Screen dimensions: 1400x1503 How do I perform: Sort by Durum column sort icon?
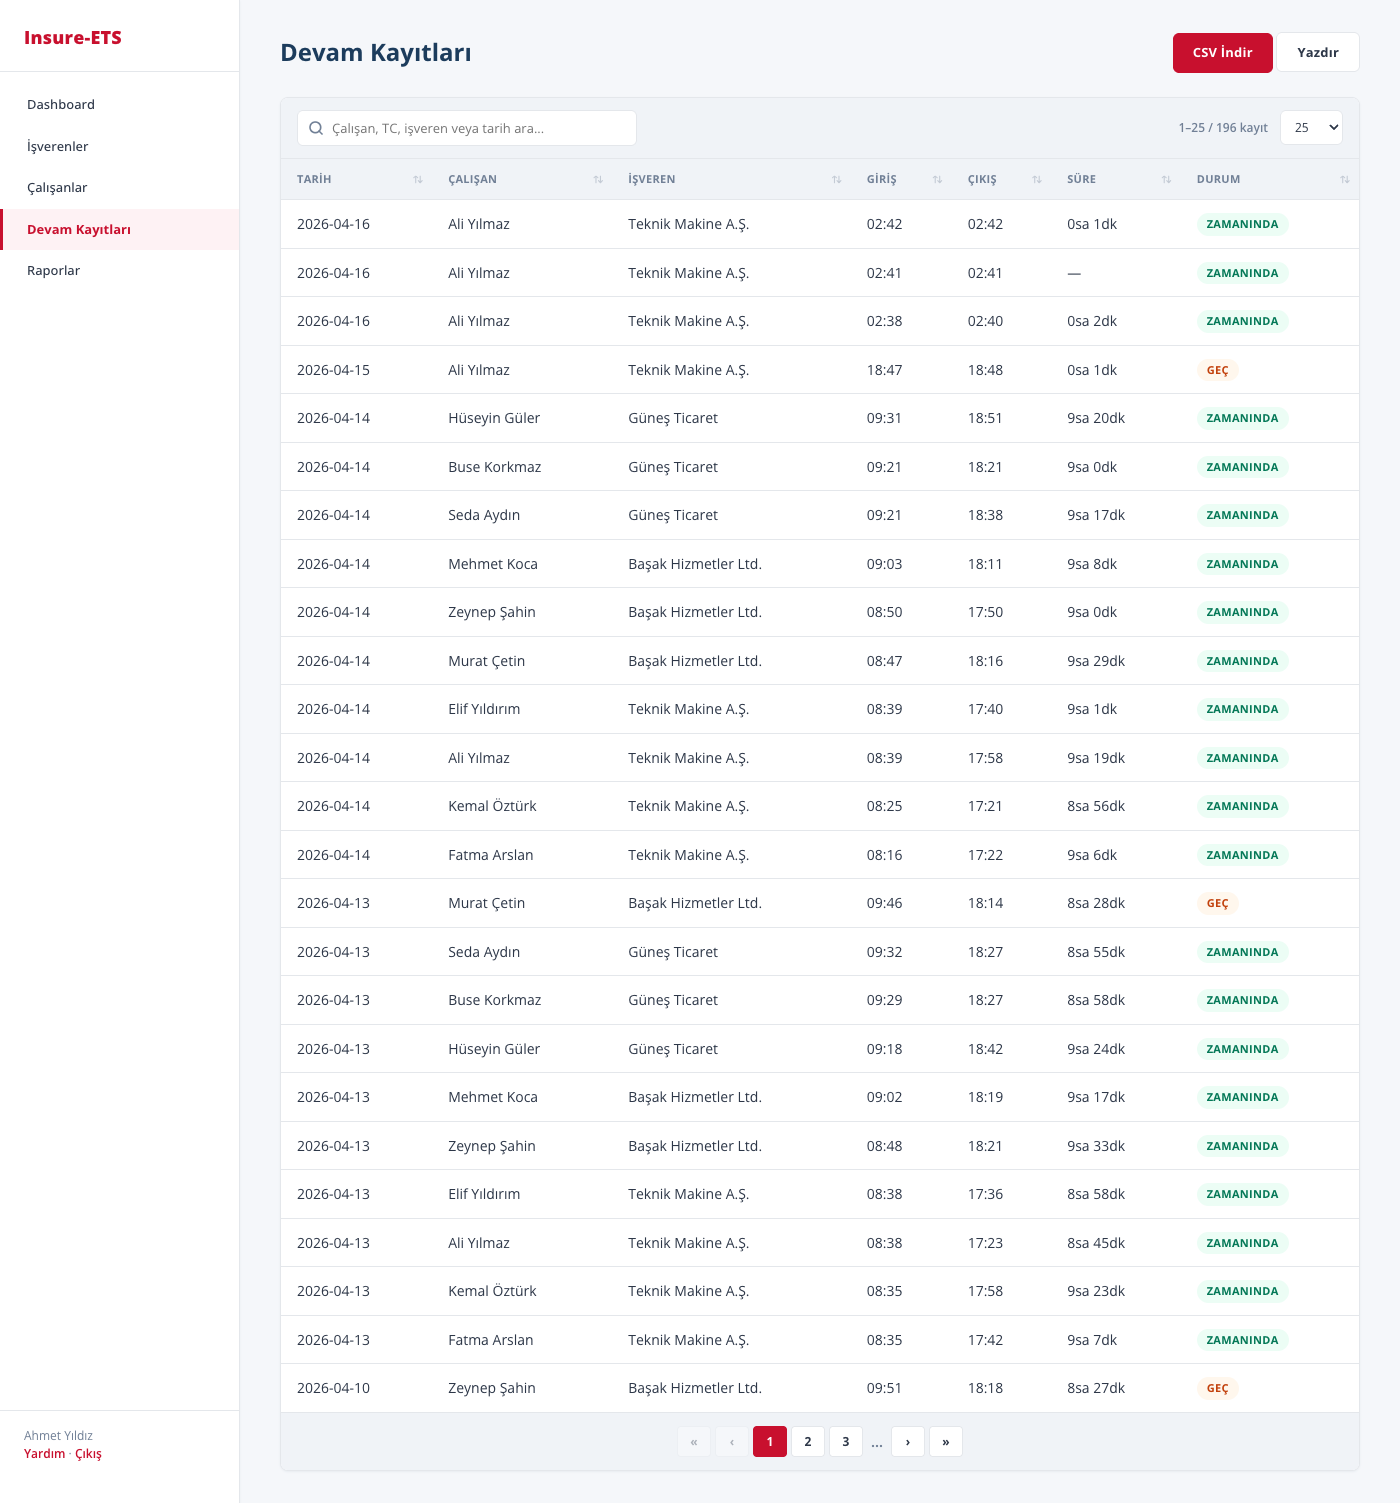point(1344,180)
